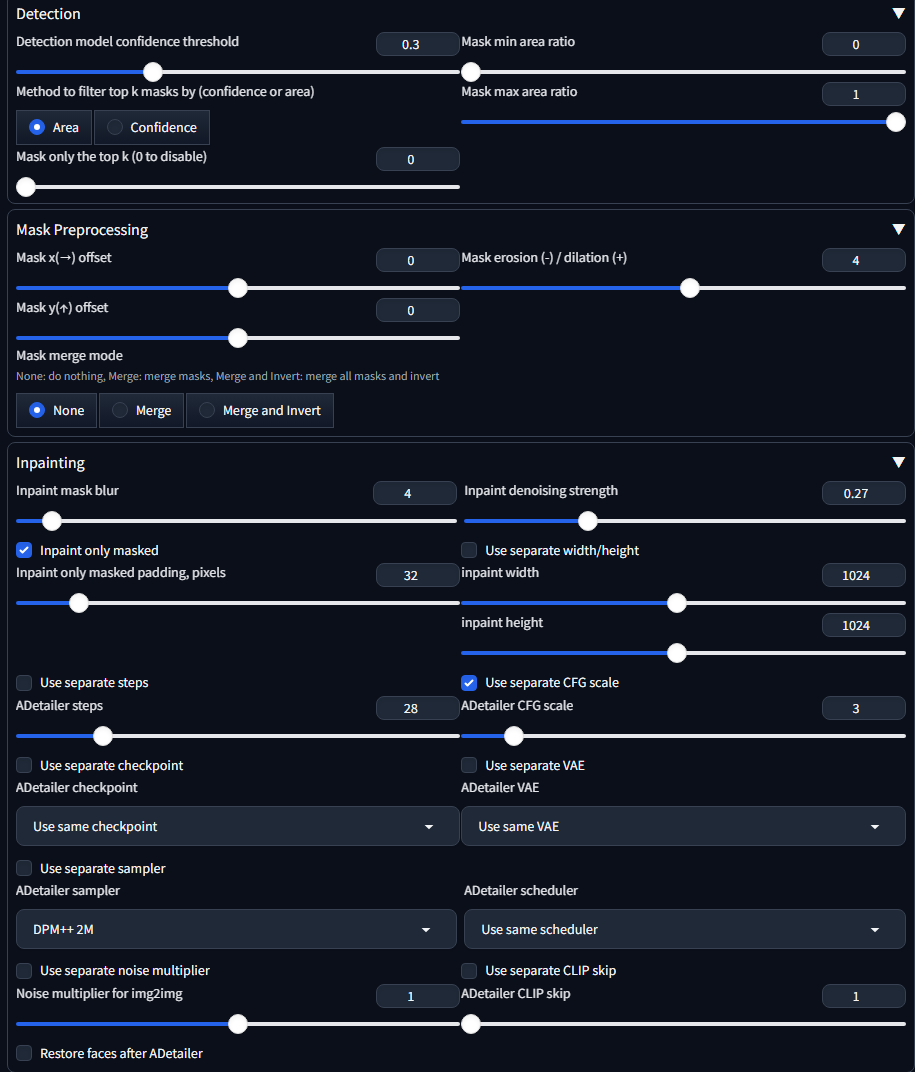This screenshot has height=1072, width=915.
Task: Click the inpaint height value field
Action: point(863,625)
